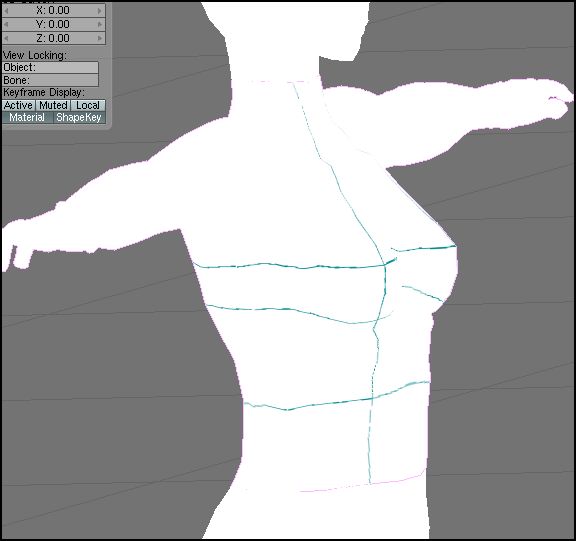Click the Z: 0.00 number field

click(x=54, y=38)
